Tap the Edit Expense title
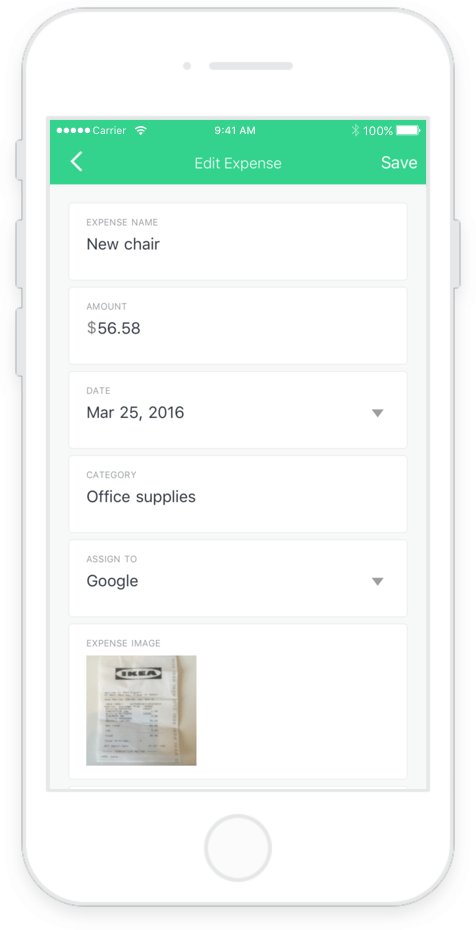The height and width of the screenshot is (930, 476). [x=238, y=163]
